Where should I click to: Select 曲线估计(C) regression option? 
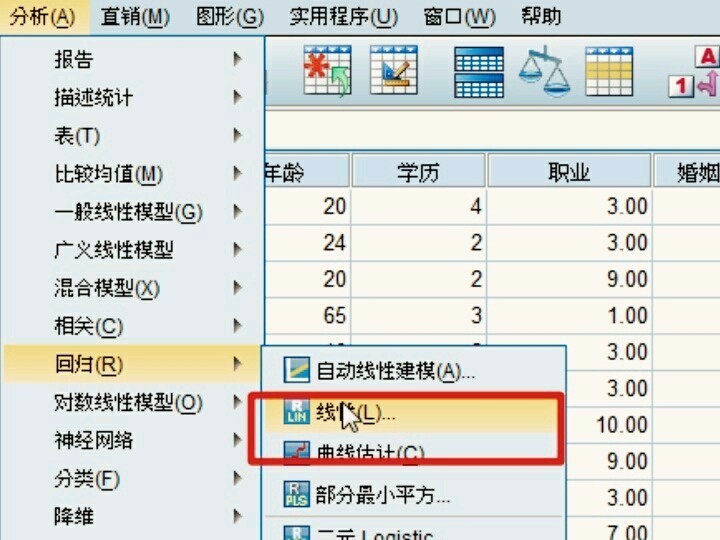click(x=414, y=454)
